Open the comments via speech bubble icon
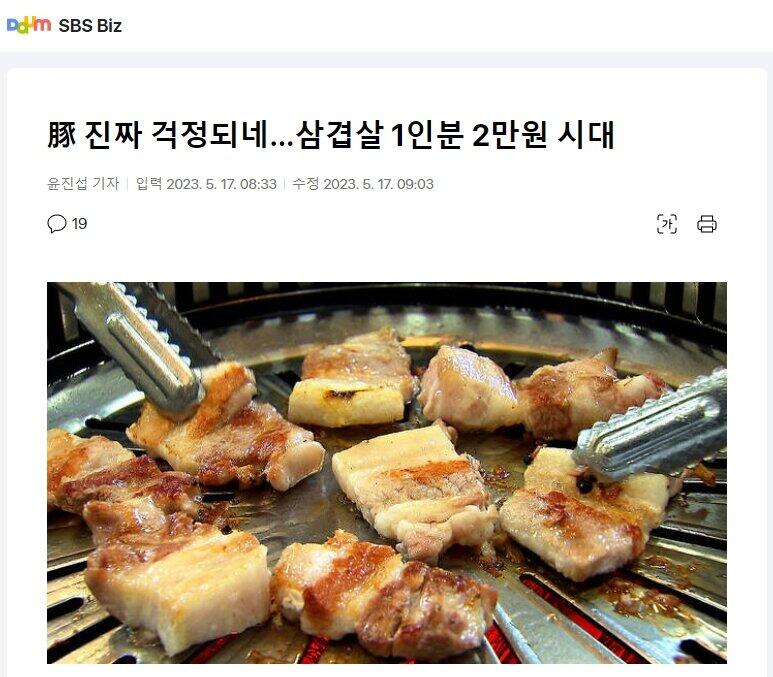Screen dimensions: 773x677 tap(57, 223)
